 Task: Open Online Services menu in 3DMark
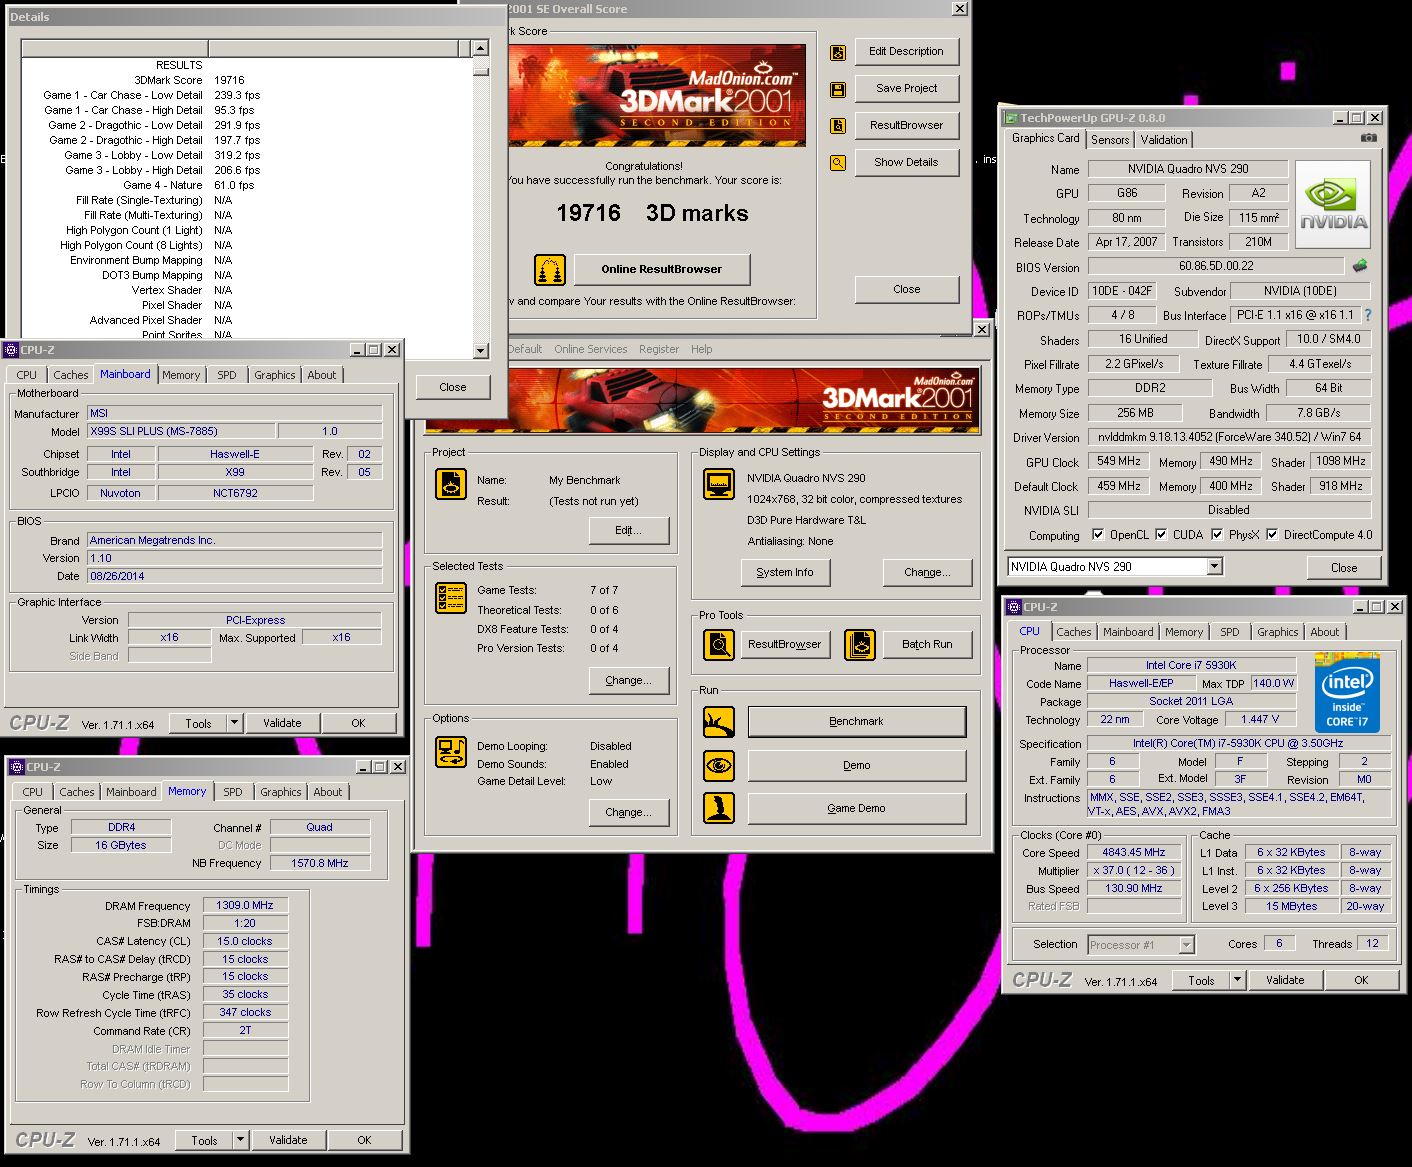(x=591, y=349)
